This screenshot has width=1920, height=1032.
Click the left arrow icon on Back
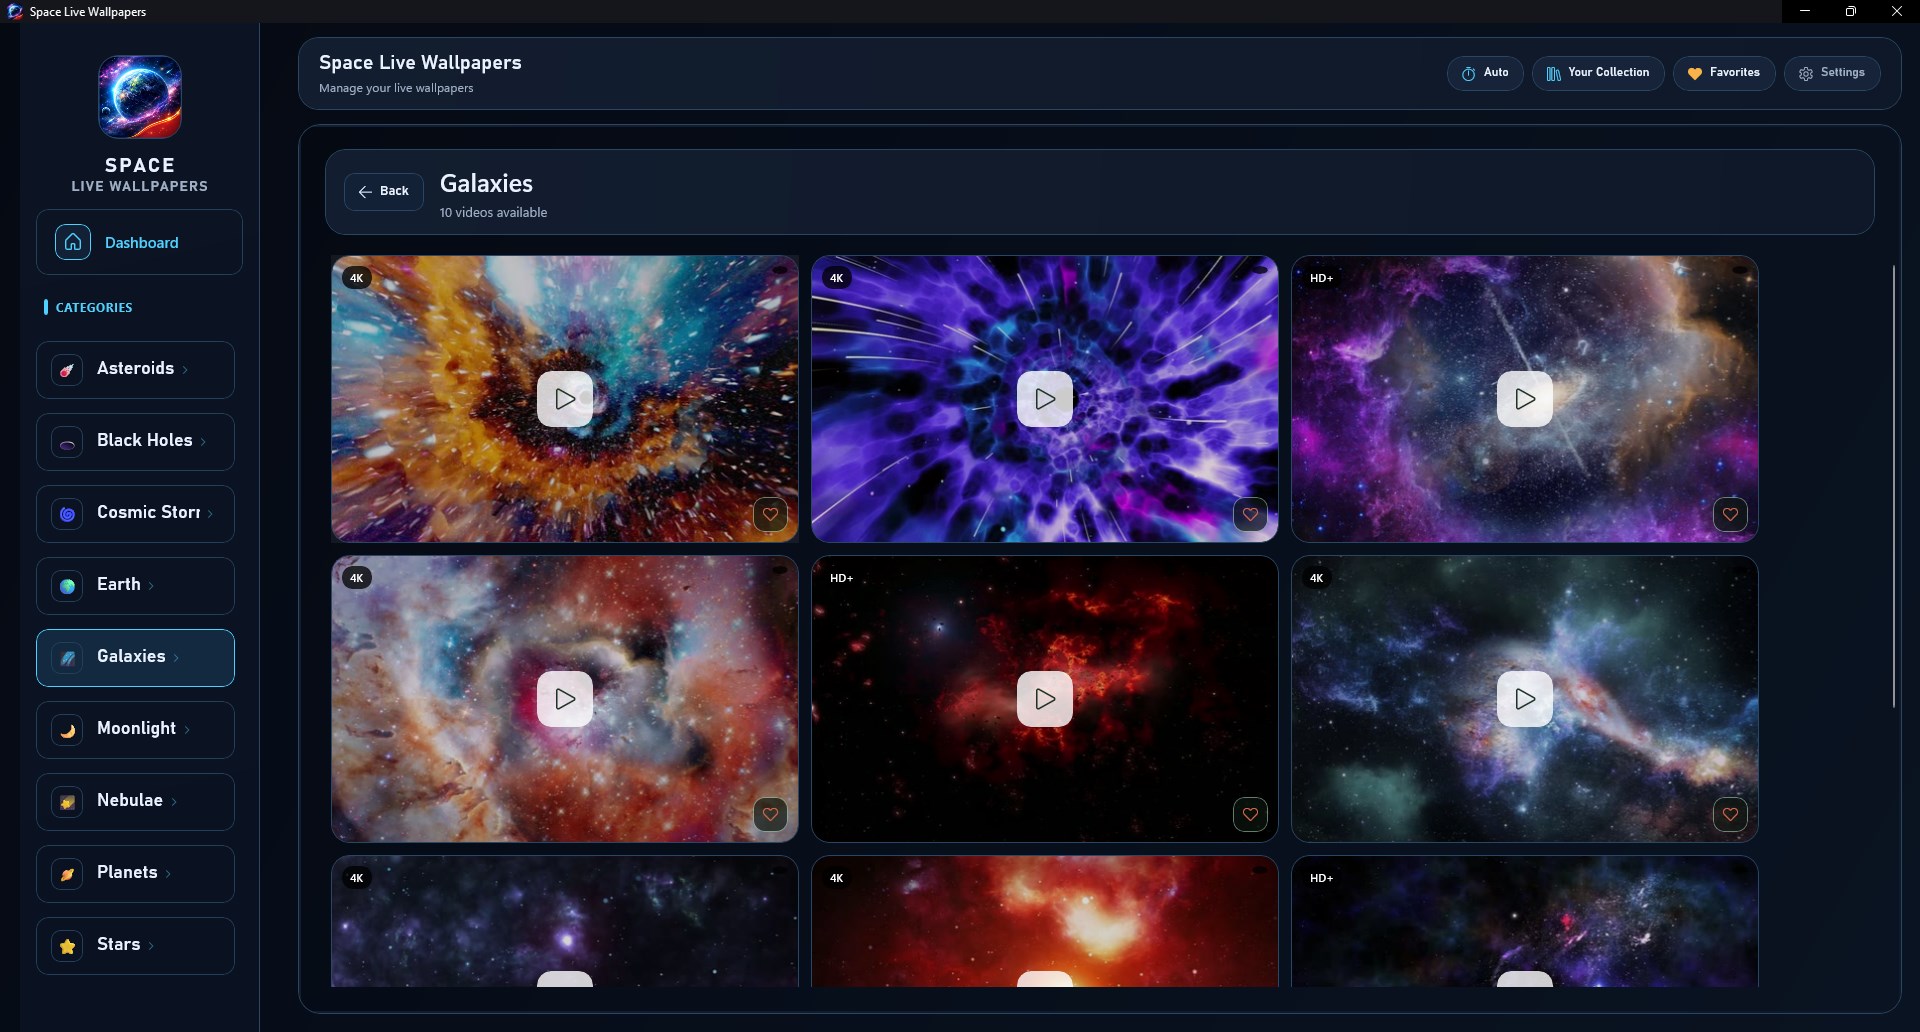[x=365, y=191]
